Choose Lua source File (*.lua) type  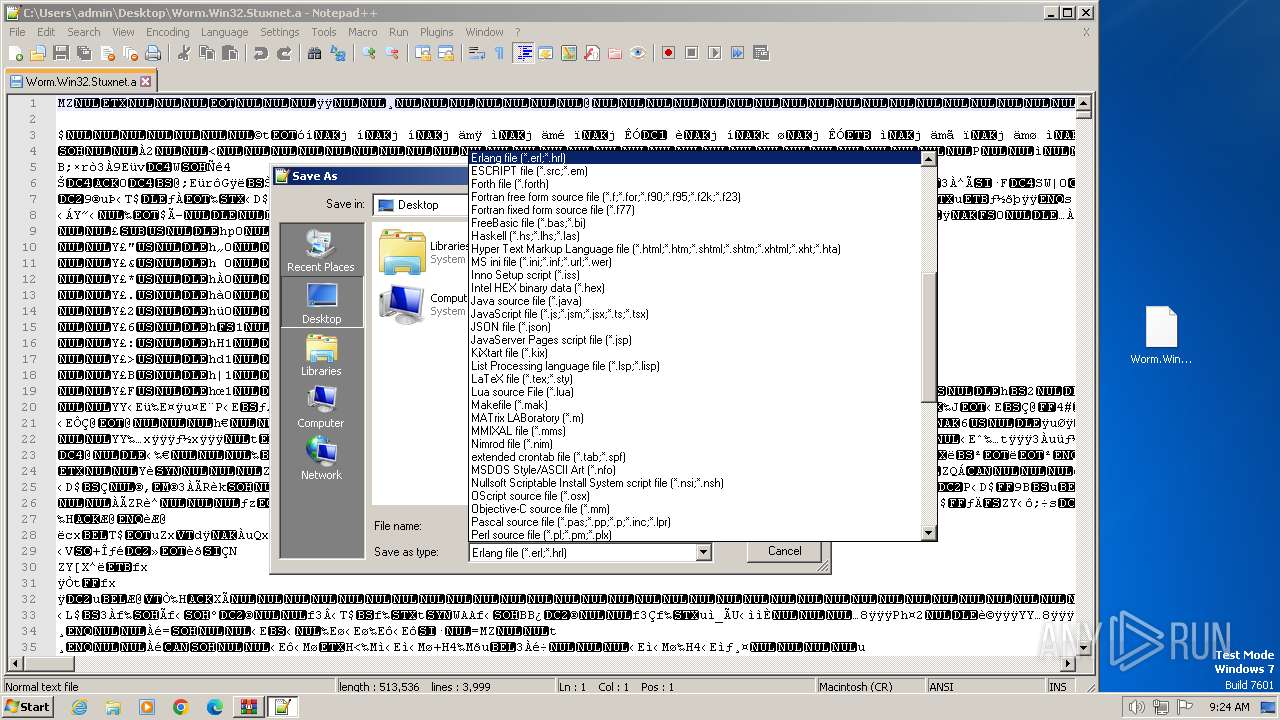pos(695,392)
